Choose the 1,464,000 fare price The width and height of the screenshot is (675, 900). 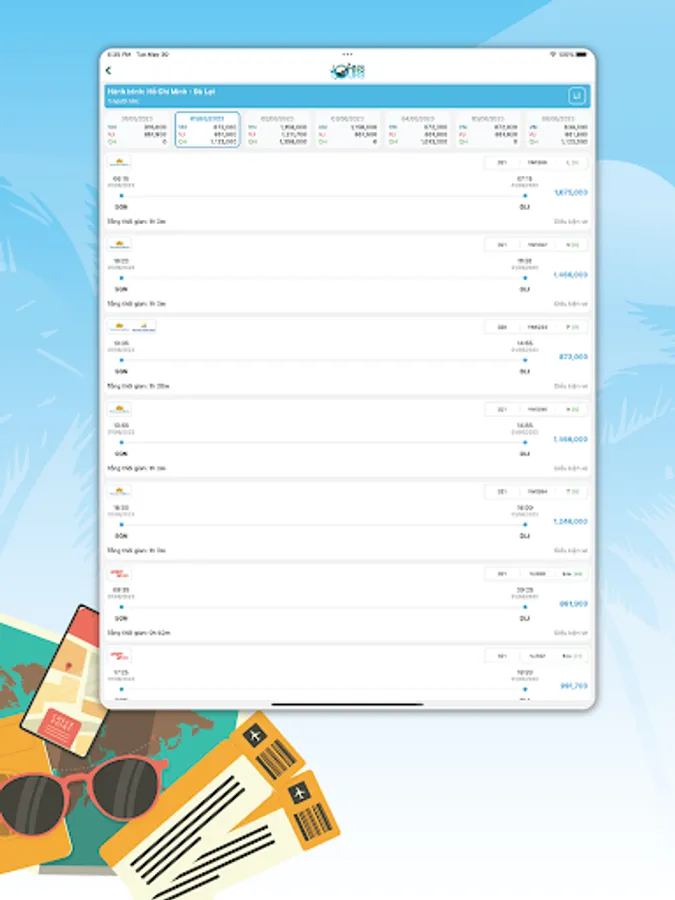571,275
